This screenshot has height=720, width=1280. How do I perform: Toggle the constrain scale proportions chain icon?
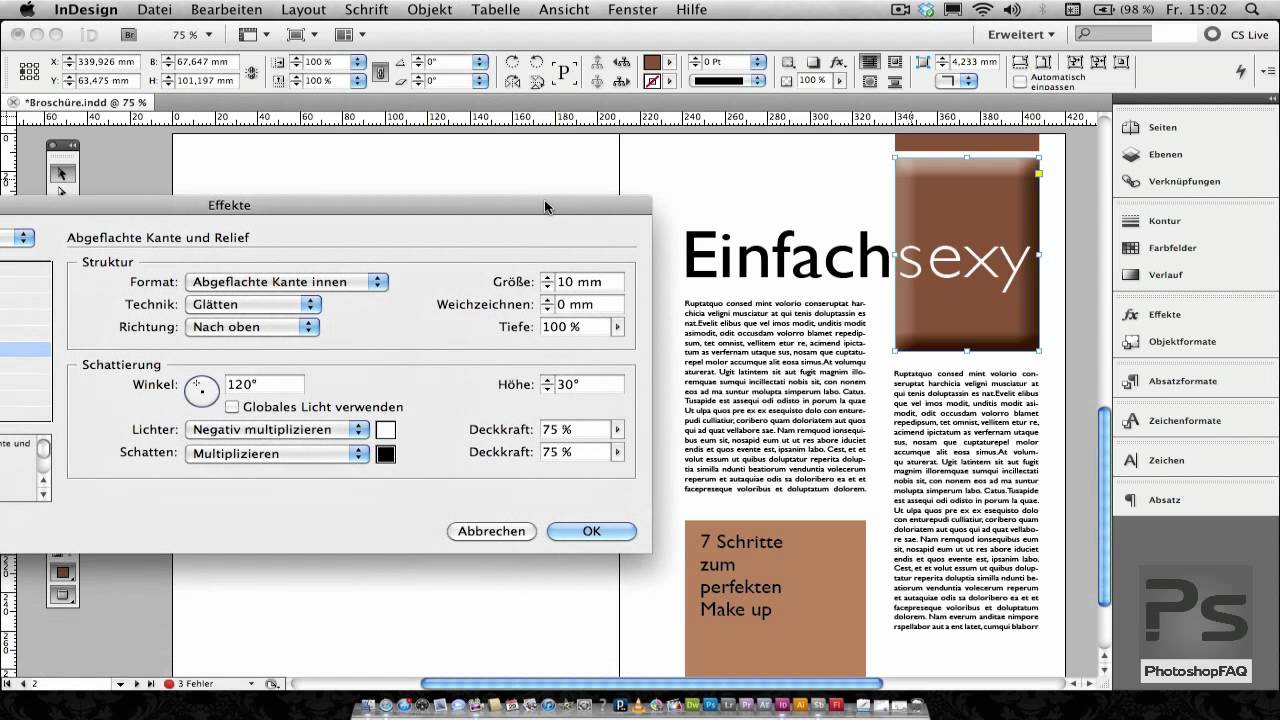380,71
